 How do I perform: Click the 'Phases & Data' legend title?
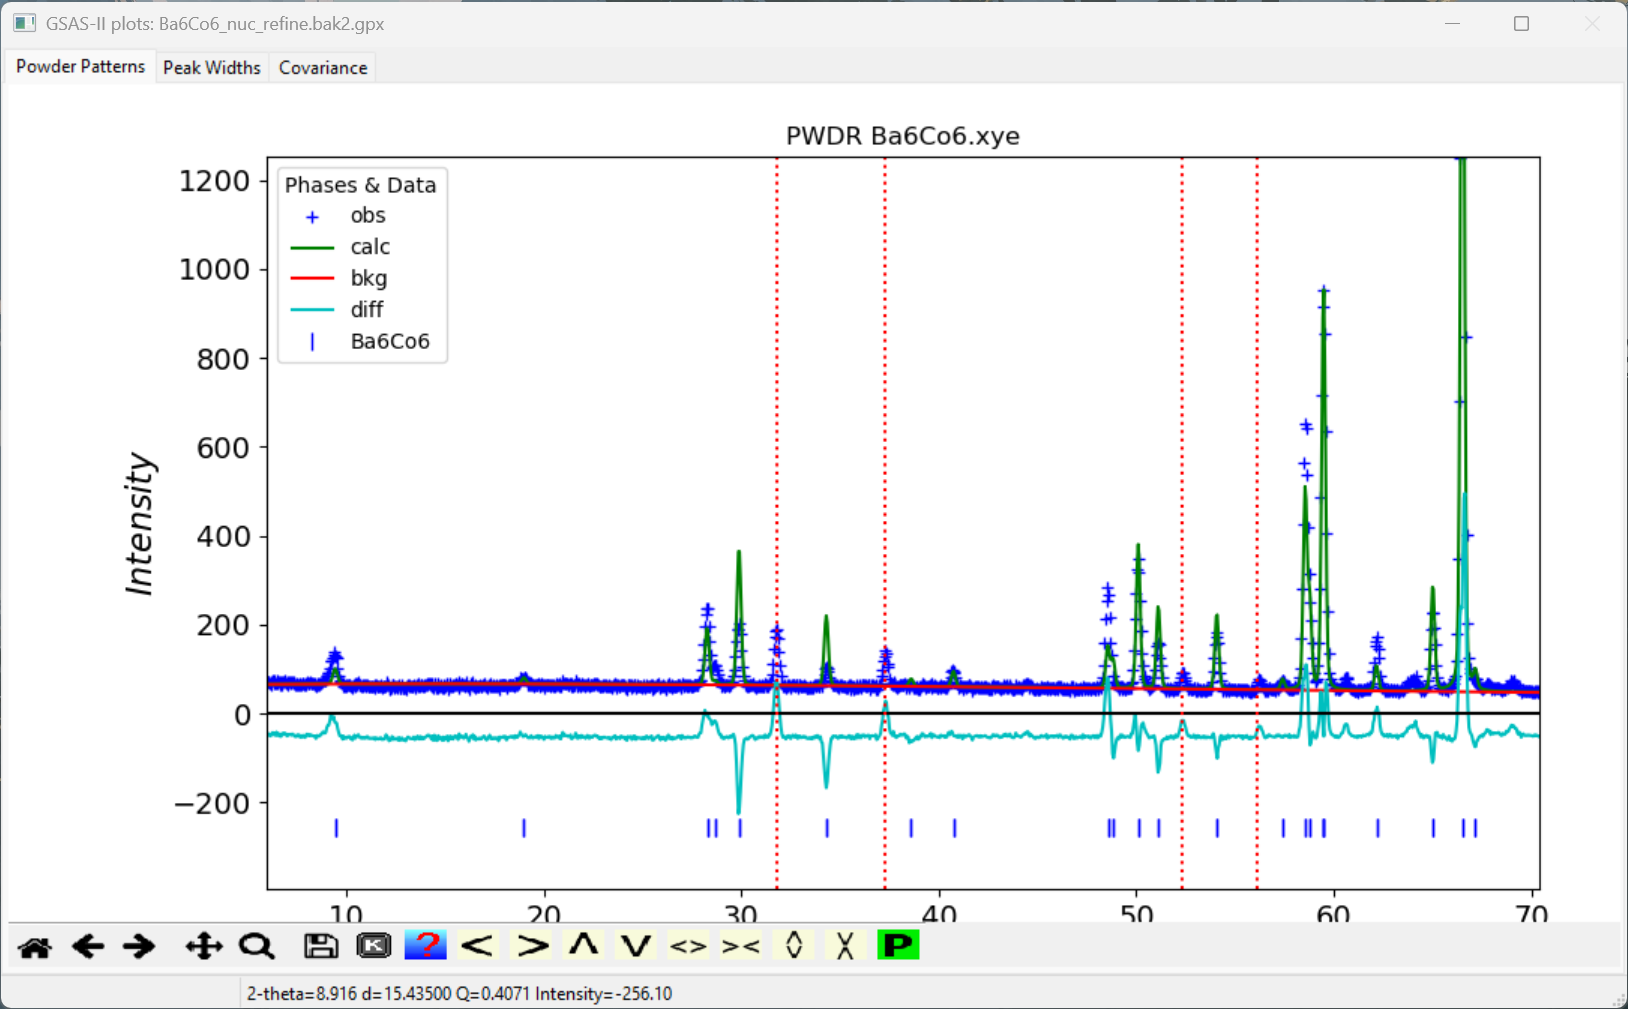pos(361,185)
